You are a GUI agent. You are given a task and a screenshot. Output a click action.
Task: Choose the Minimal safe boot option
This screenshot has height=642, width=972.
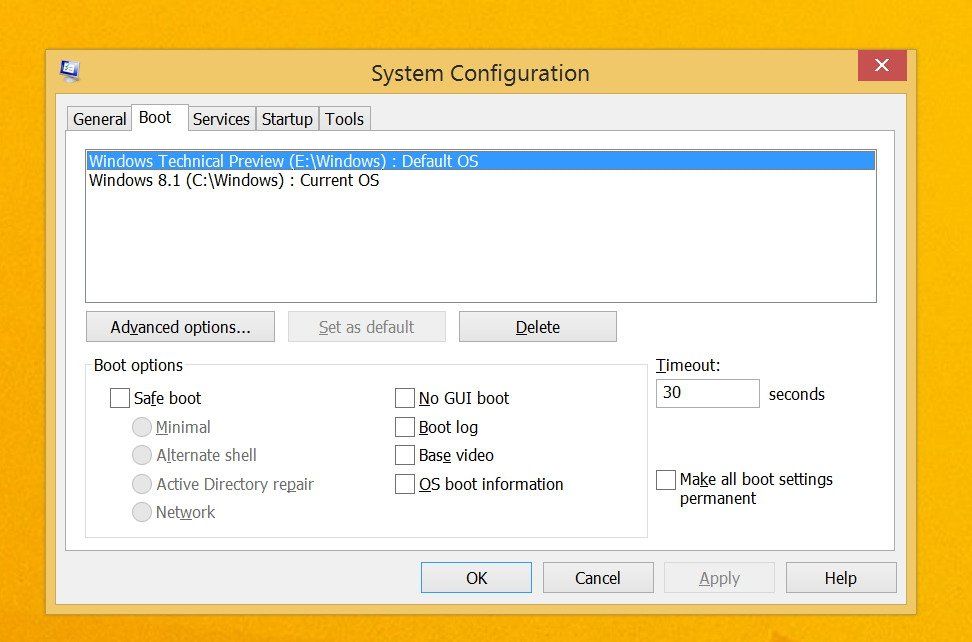[142, 427]
